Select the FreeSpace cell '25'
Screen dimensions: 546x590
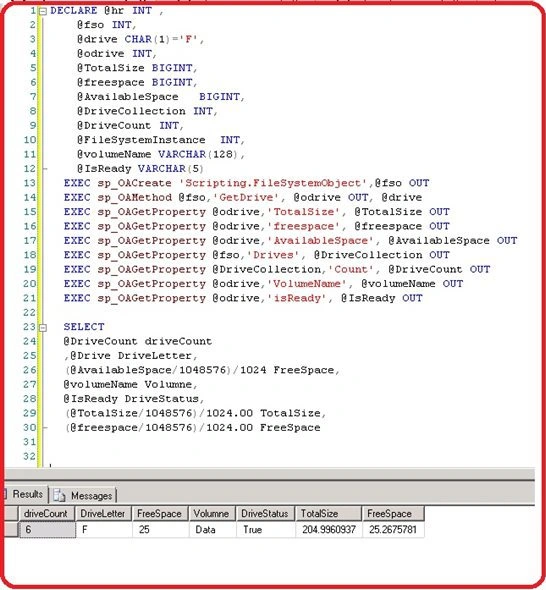[x=161, y=530]
